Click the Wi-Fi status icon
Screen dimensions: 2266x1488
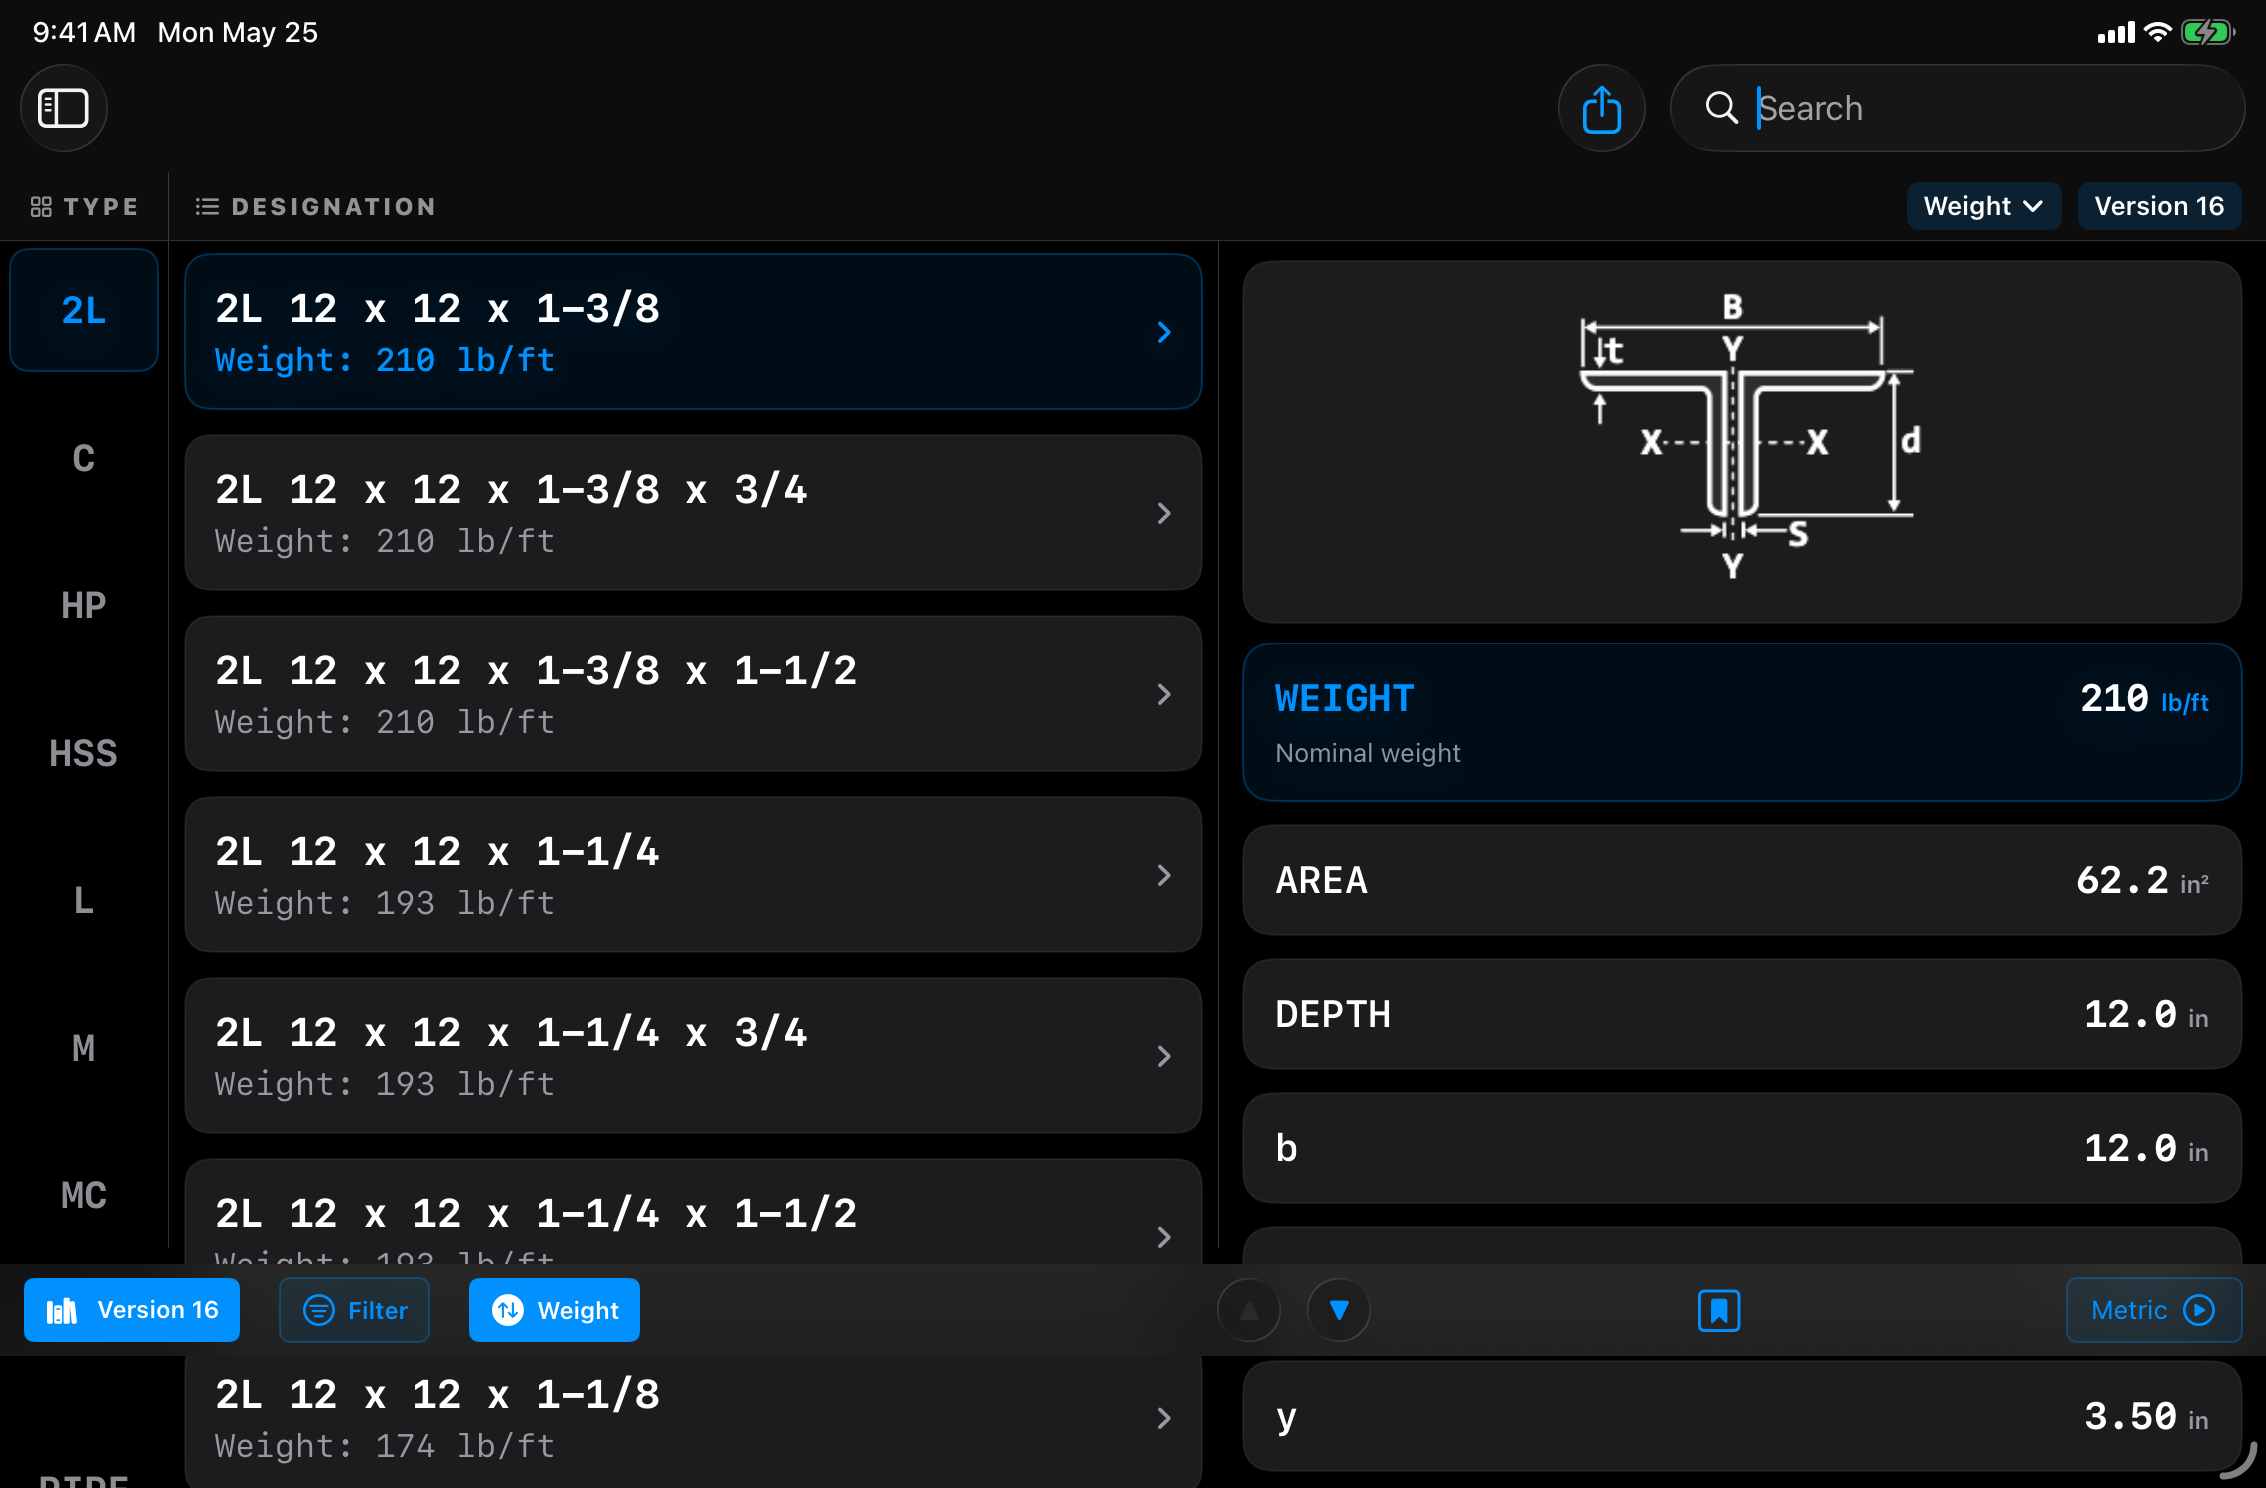click(x=2158, y=32)
